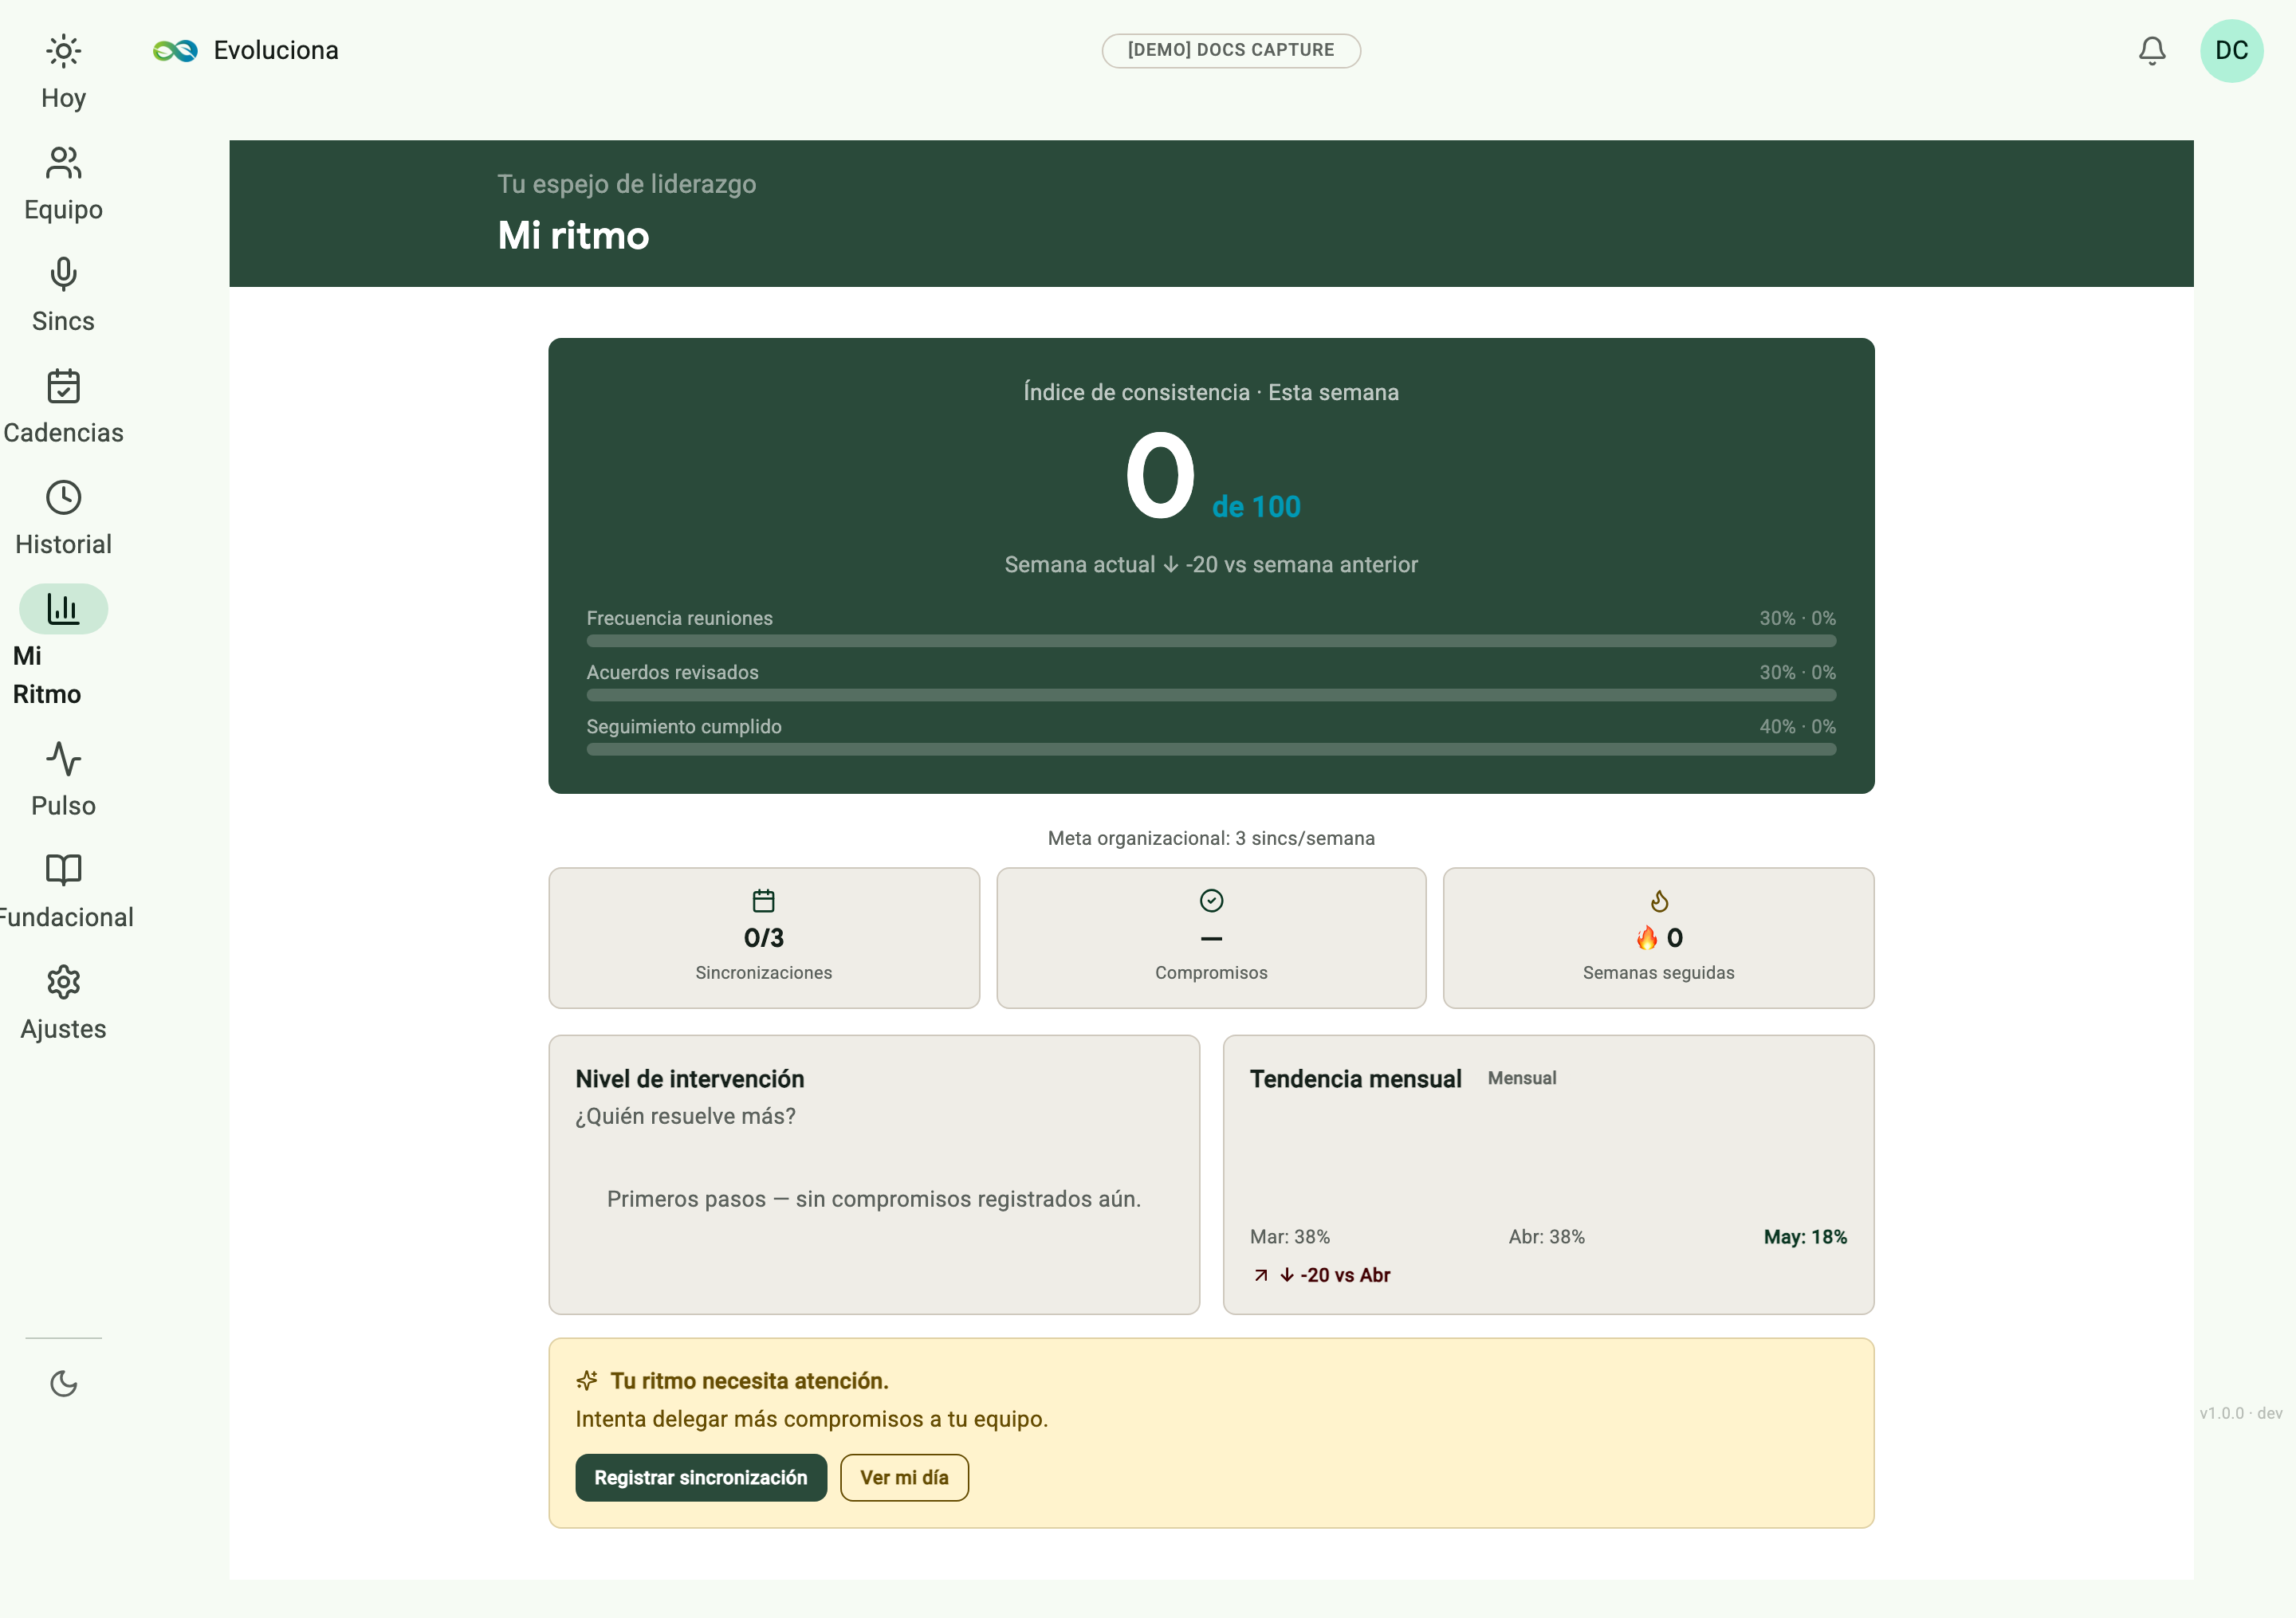Click the Mensual label in Tendencia mensual

coord(1521,1078)
